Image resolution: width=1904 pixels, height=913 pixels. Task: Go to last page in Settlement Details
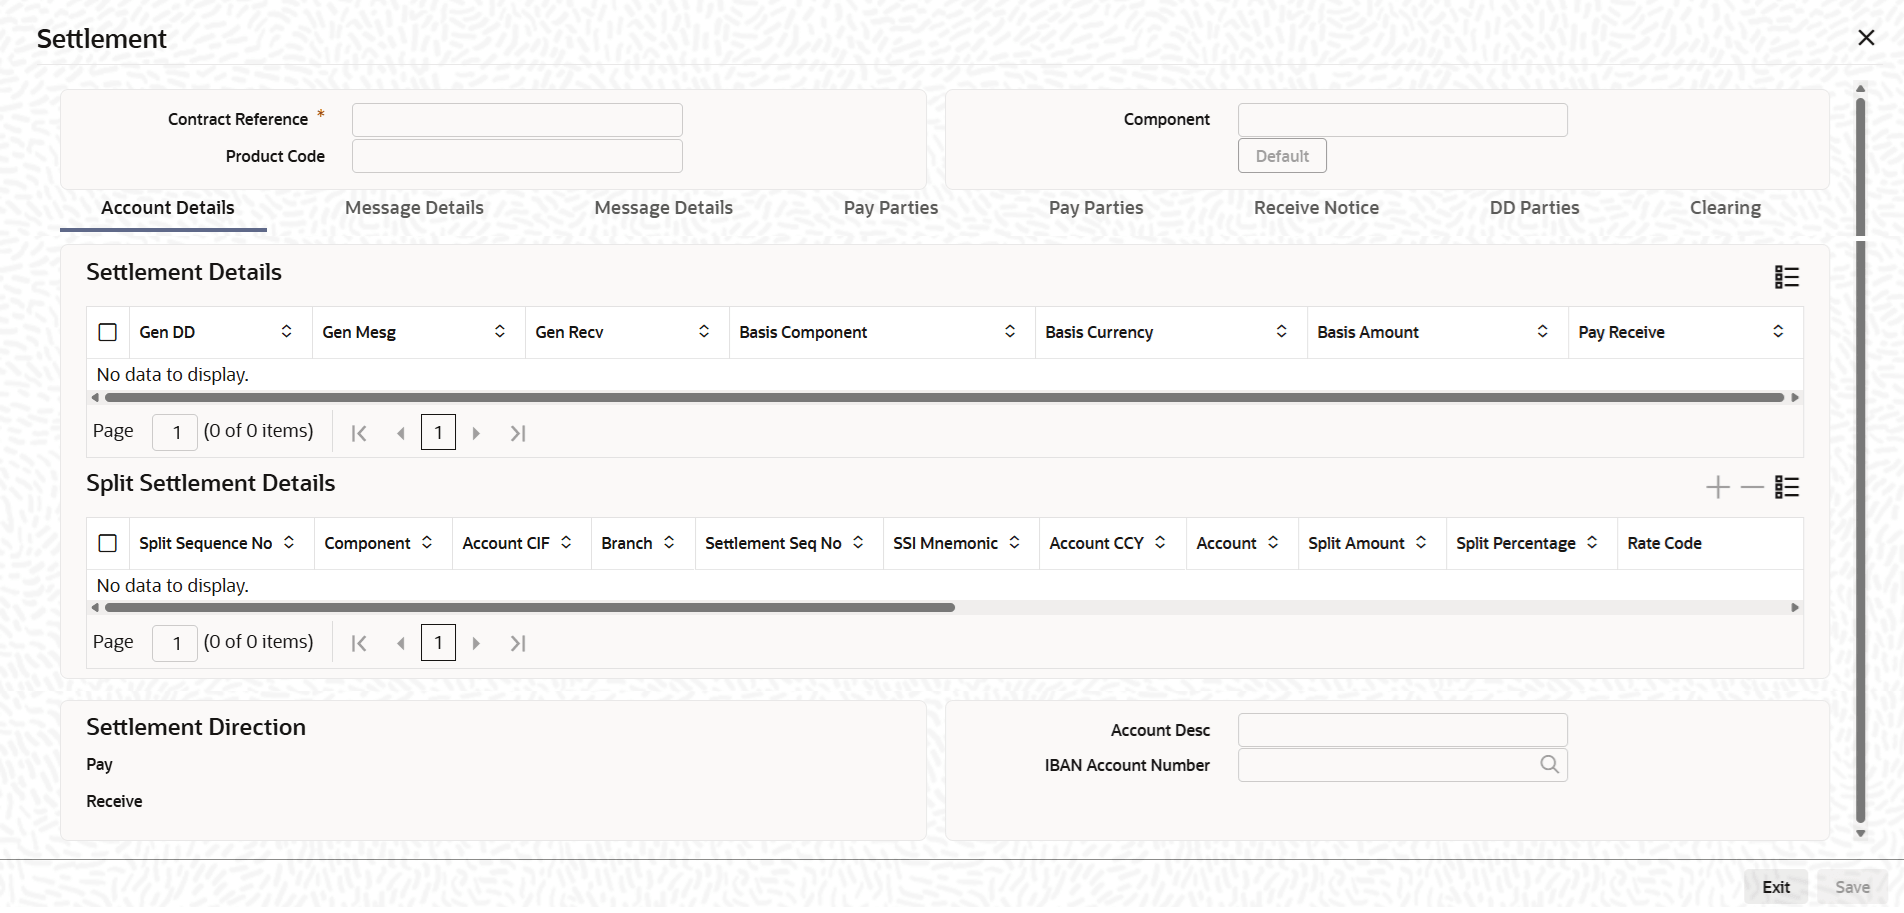(517, 433)
